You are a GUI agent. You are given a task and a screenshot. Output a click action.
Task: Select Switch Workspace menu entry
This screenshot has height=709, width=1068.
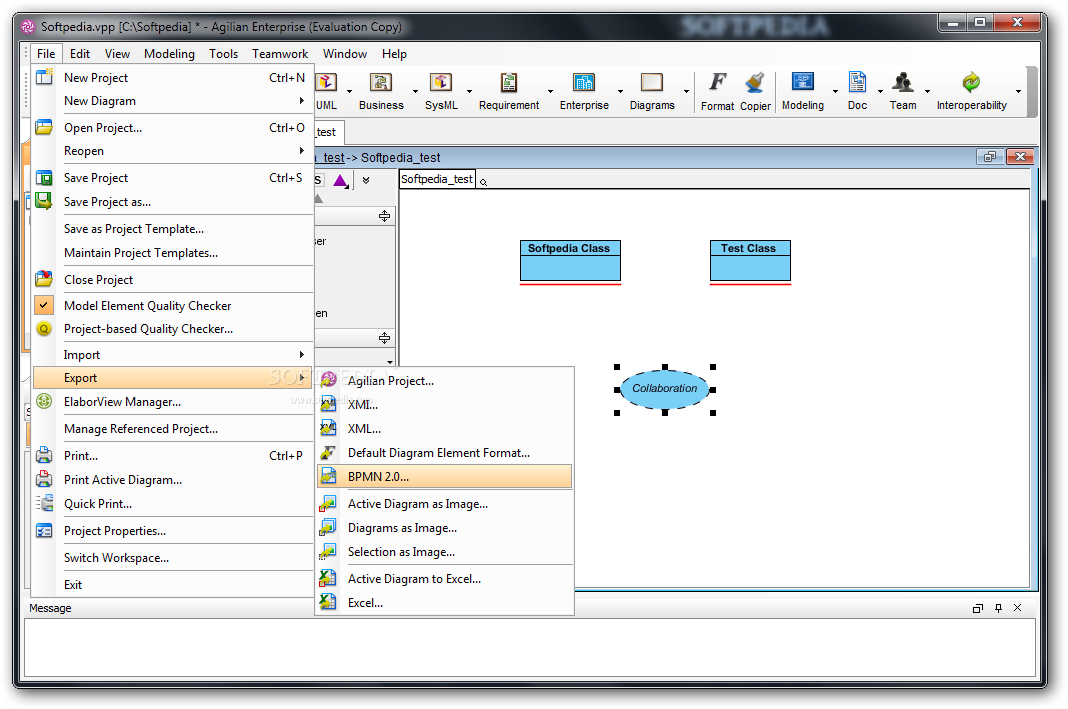click(173, 557)
